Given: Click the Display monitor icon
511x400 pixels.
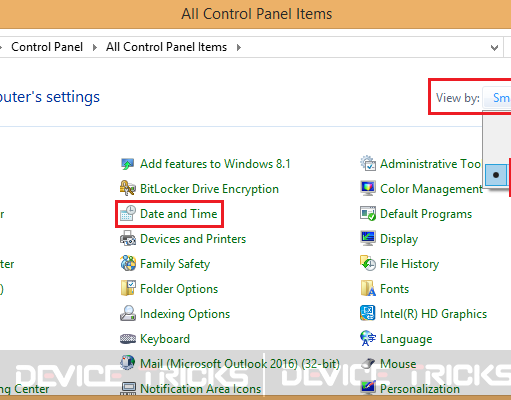Looking at the screenshot, I should (x=368, y=239).
